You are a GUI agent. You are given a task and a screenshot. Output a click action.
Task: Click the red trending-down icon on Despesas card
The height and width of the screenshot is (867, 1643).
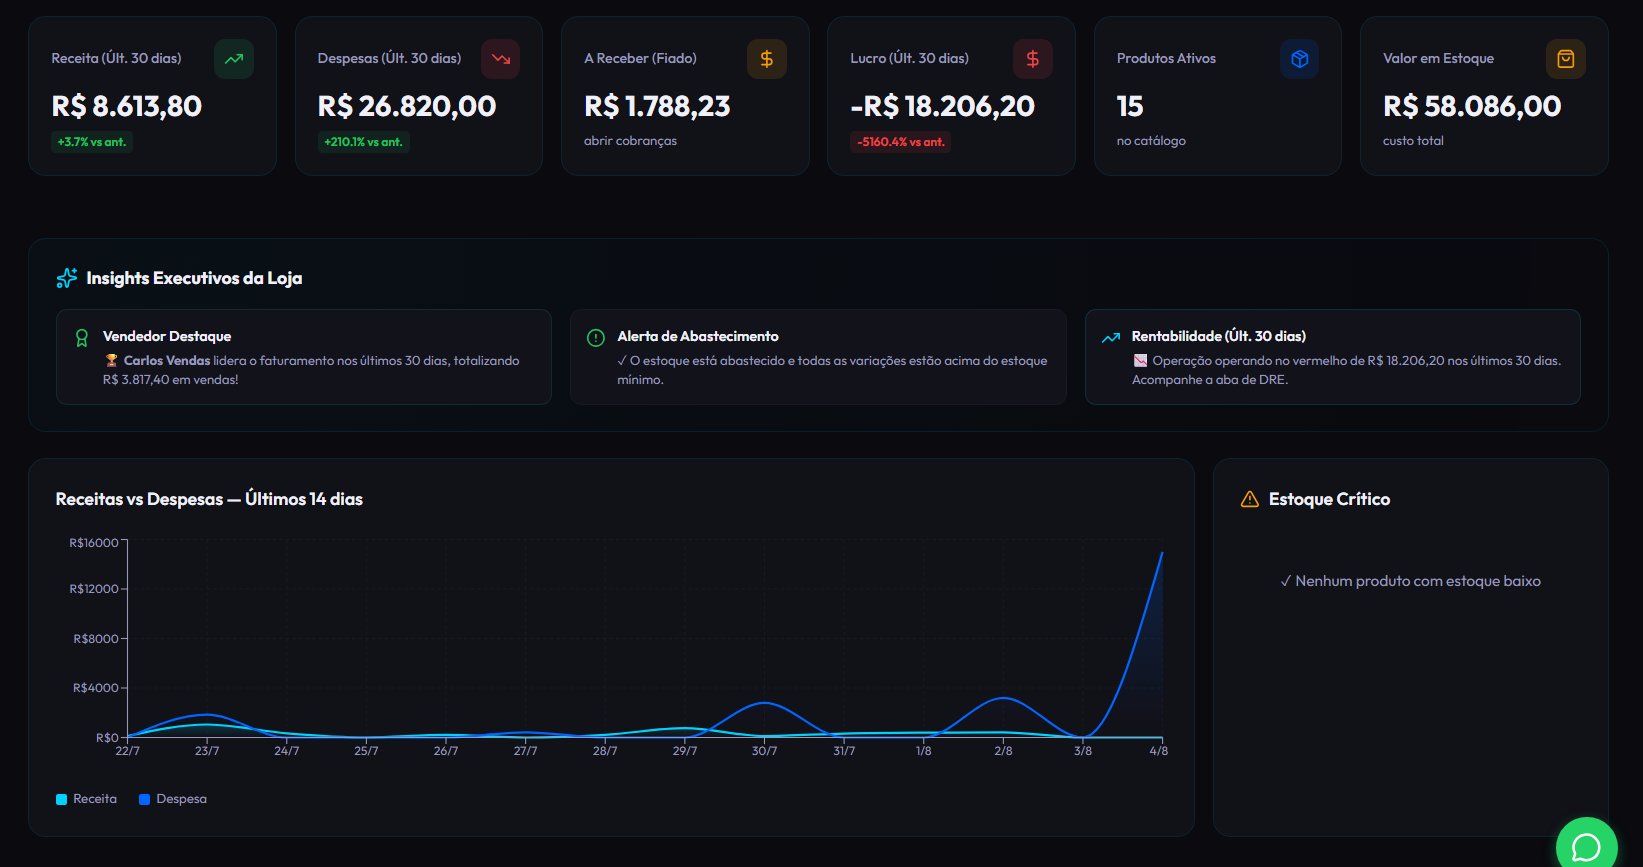501,59
